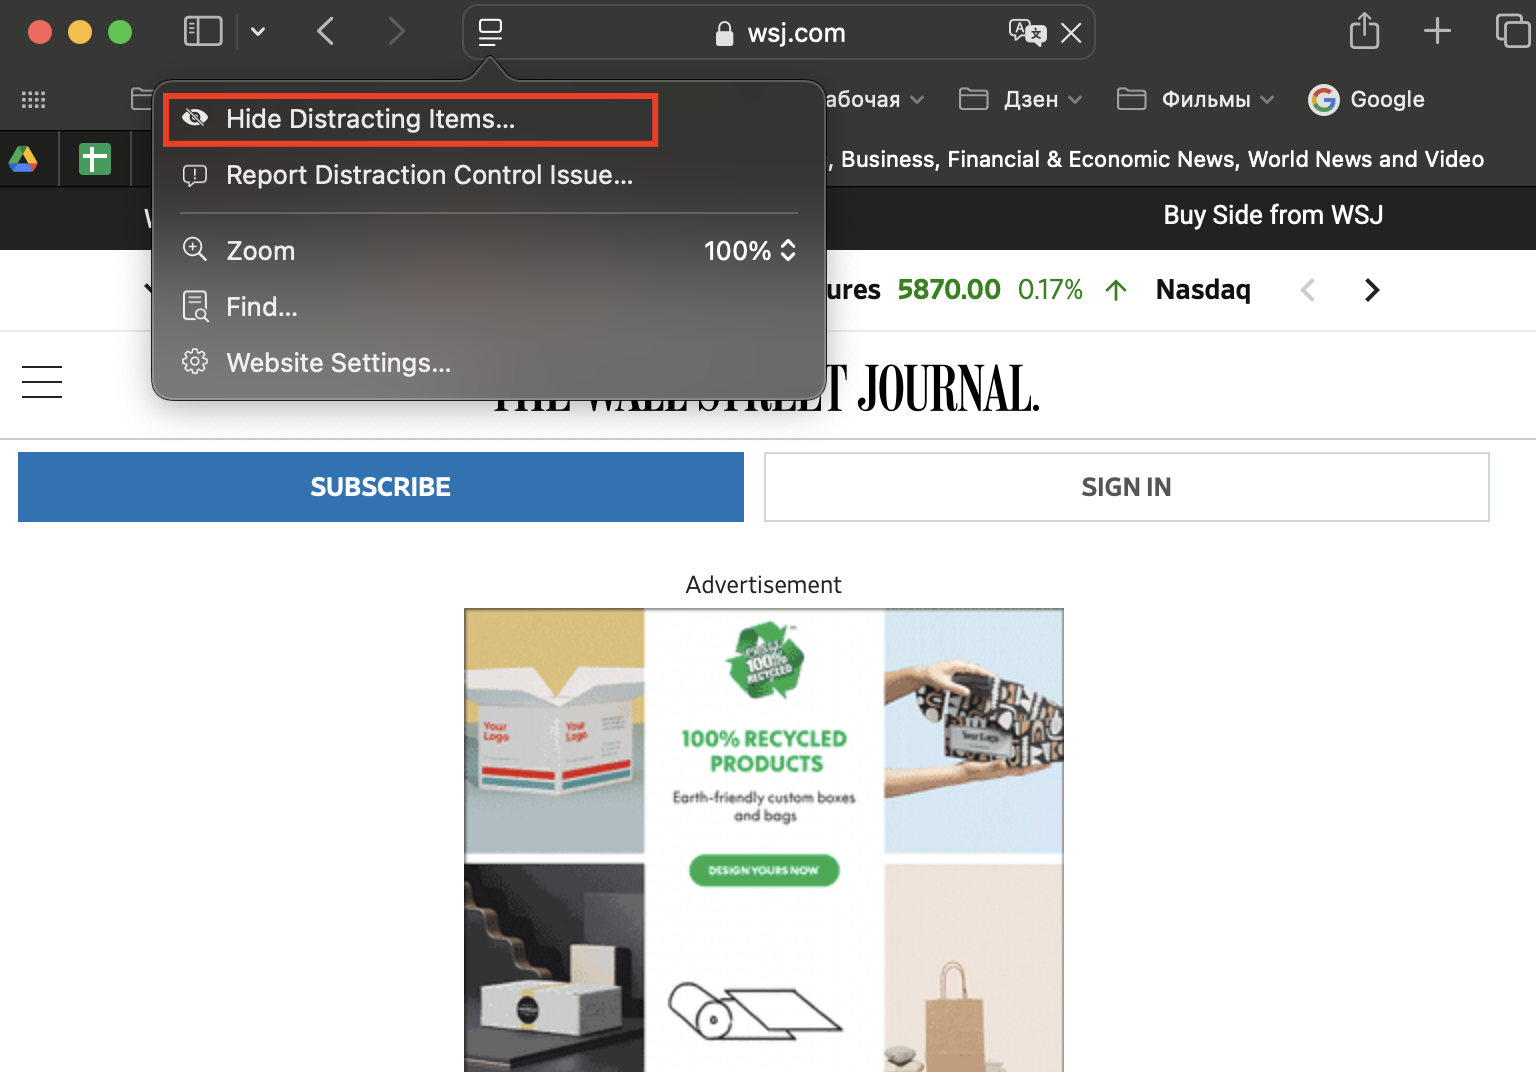
Task: Expand the sidebar tab group chevron
Action: (x=258, y=32)
